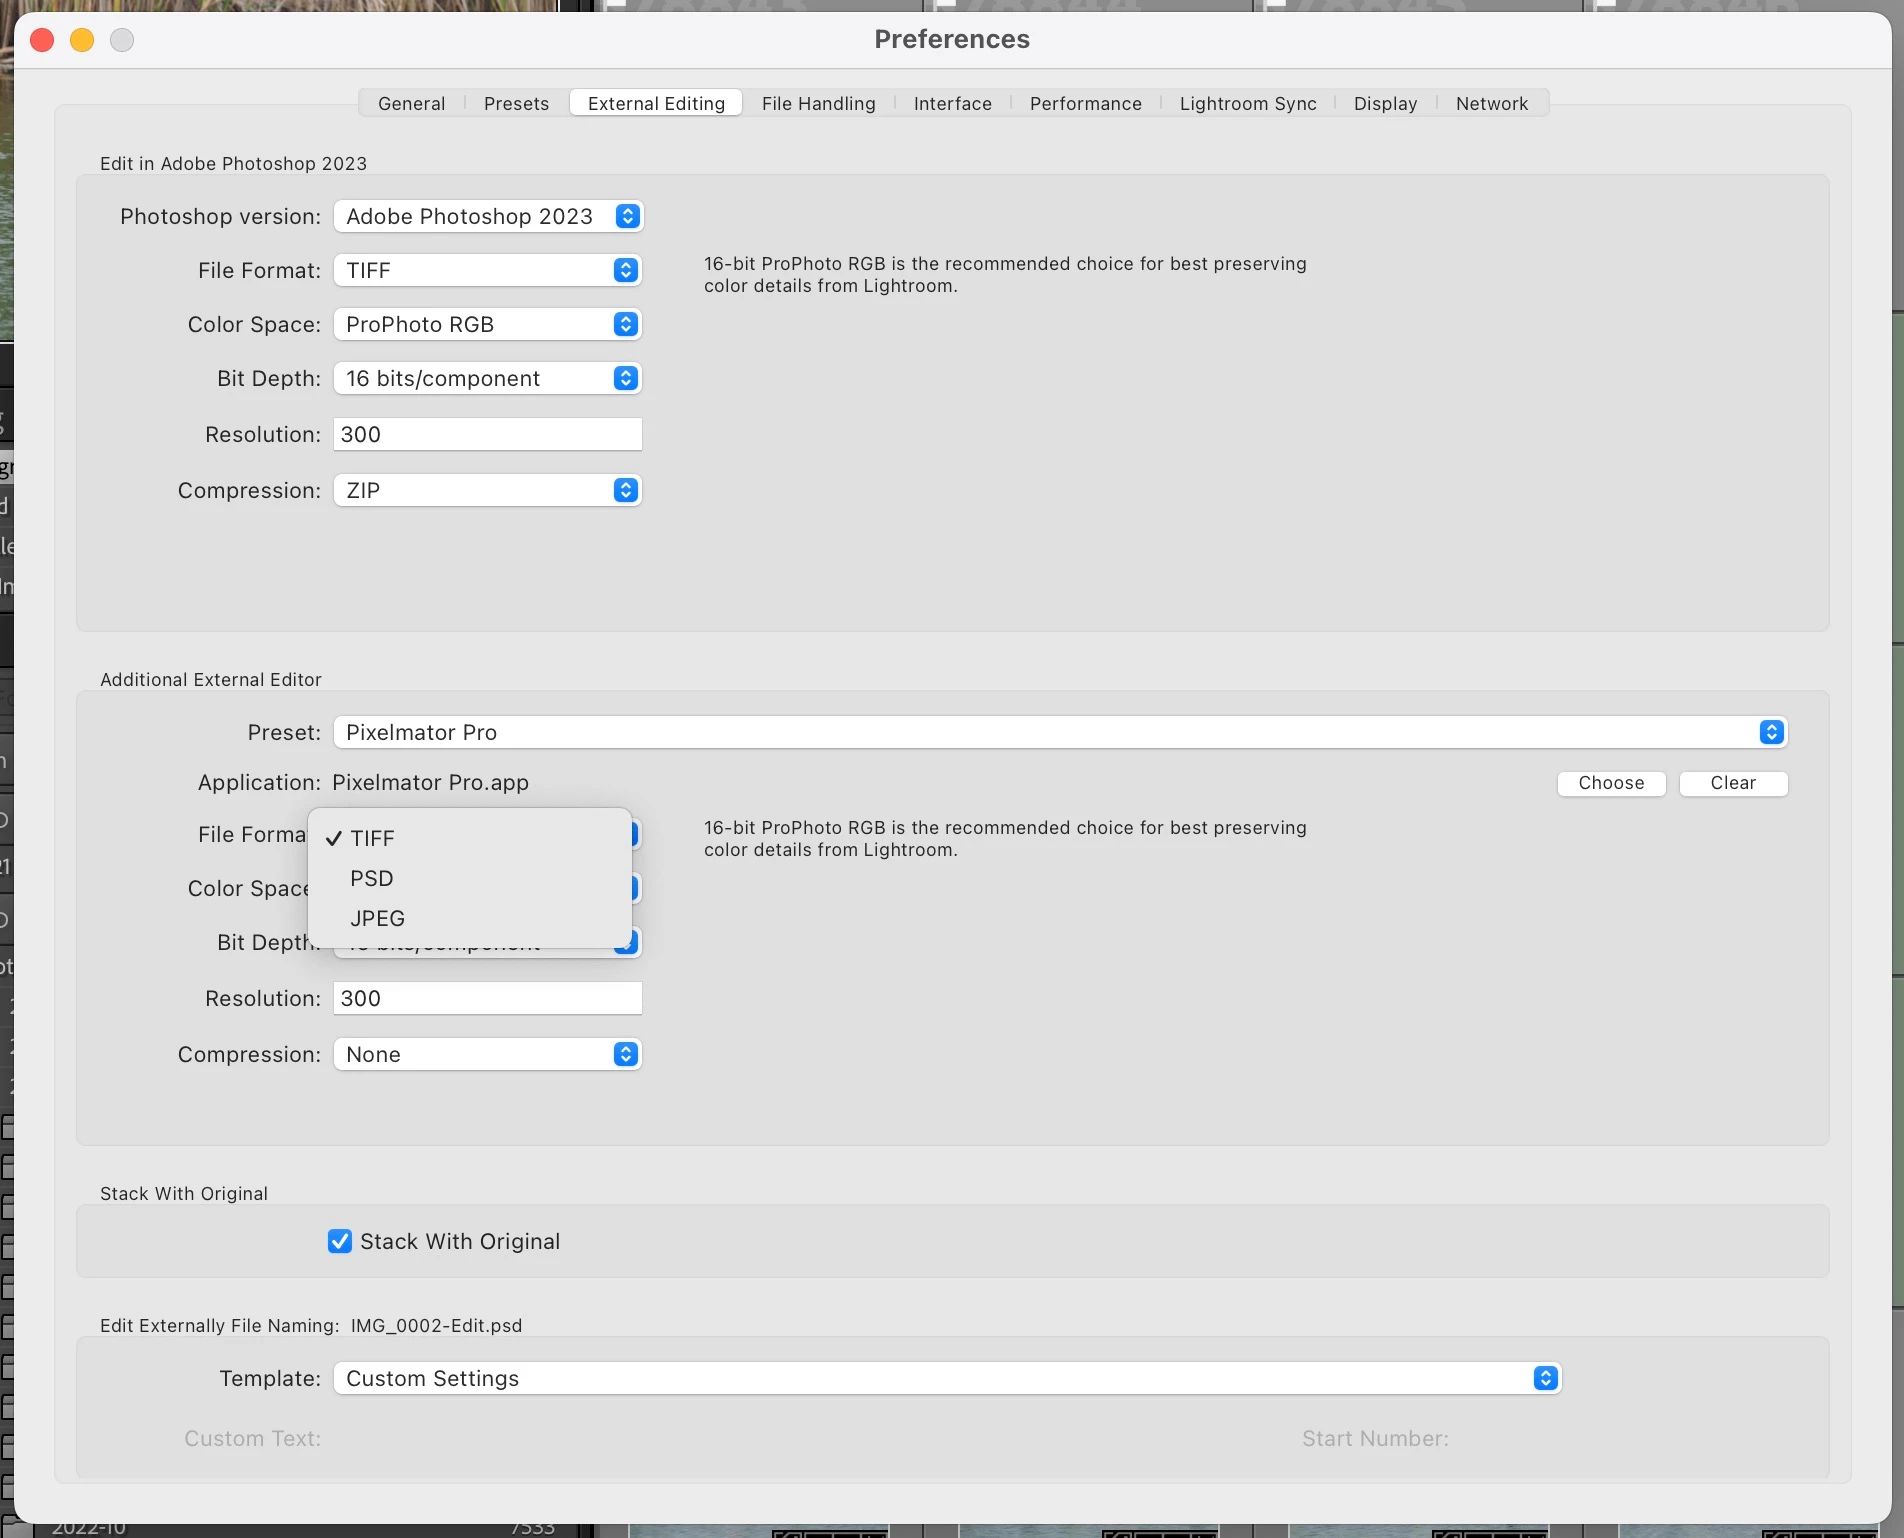Open the Presets tab
The width and height of the screenshot is (1904, 1538).
(516, 103)
